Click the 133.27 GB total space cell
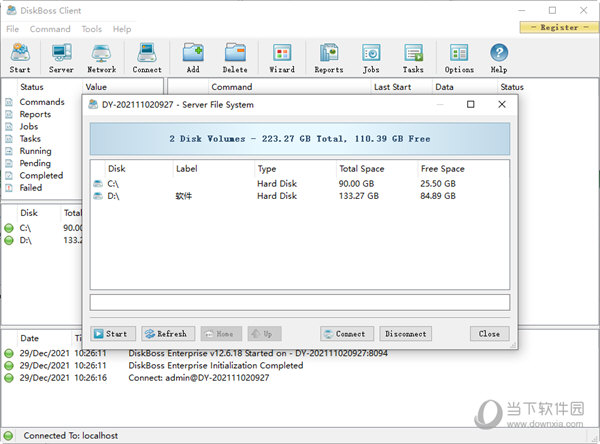Viewport: 600px width, 444px height. point(359,196)
